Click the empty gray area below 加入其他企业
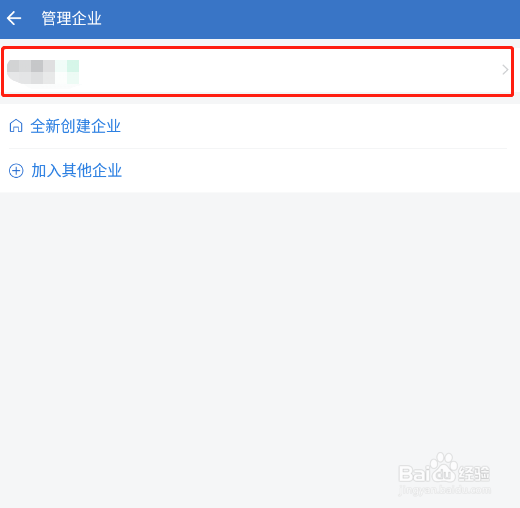The height and width of the screenshot is (508, 520). click(x=260, y=317)
